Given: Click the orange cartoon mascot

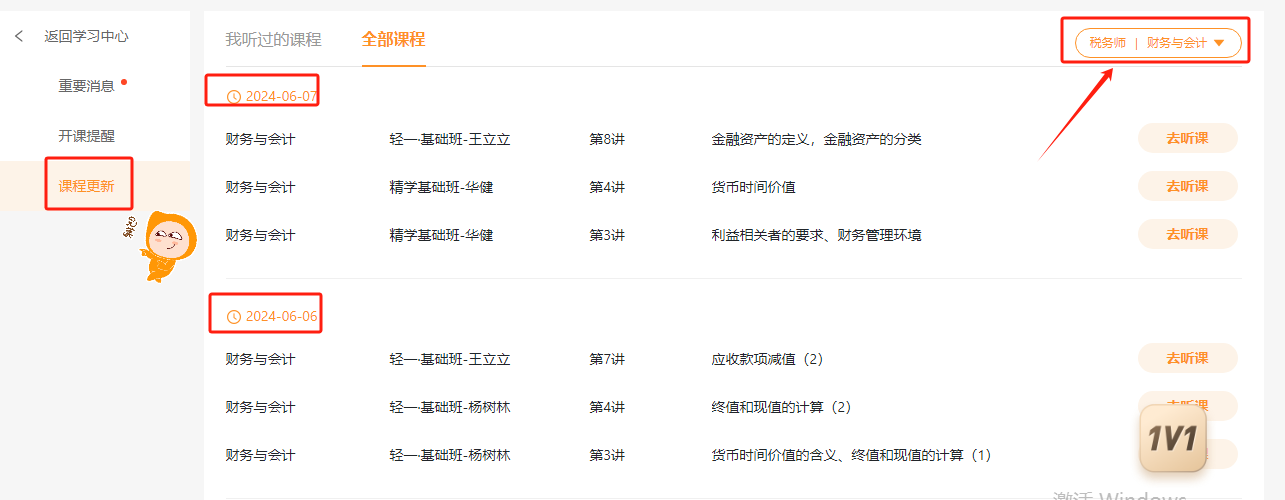Looking at the screenshot, I should (x=167, y=245).
